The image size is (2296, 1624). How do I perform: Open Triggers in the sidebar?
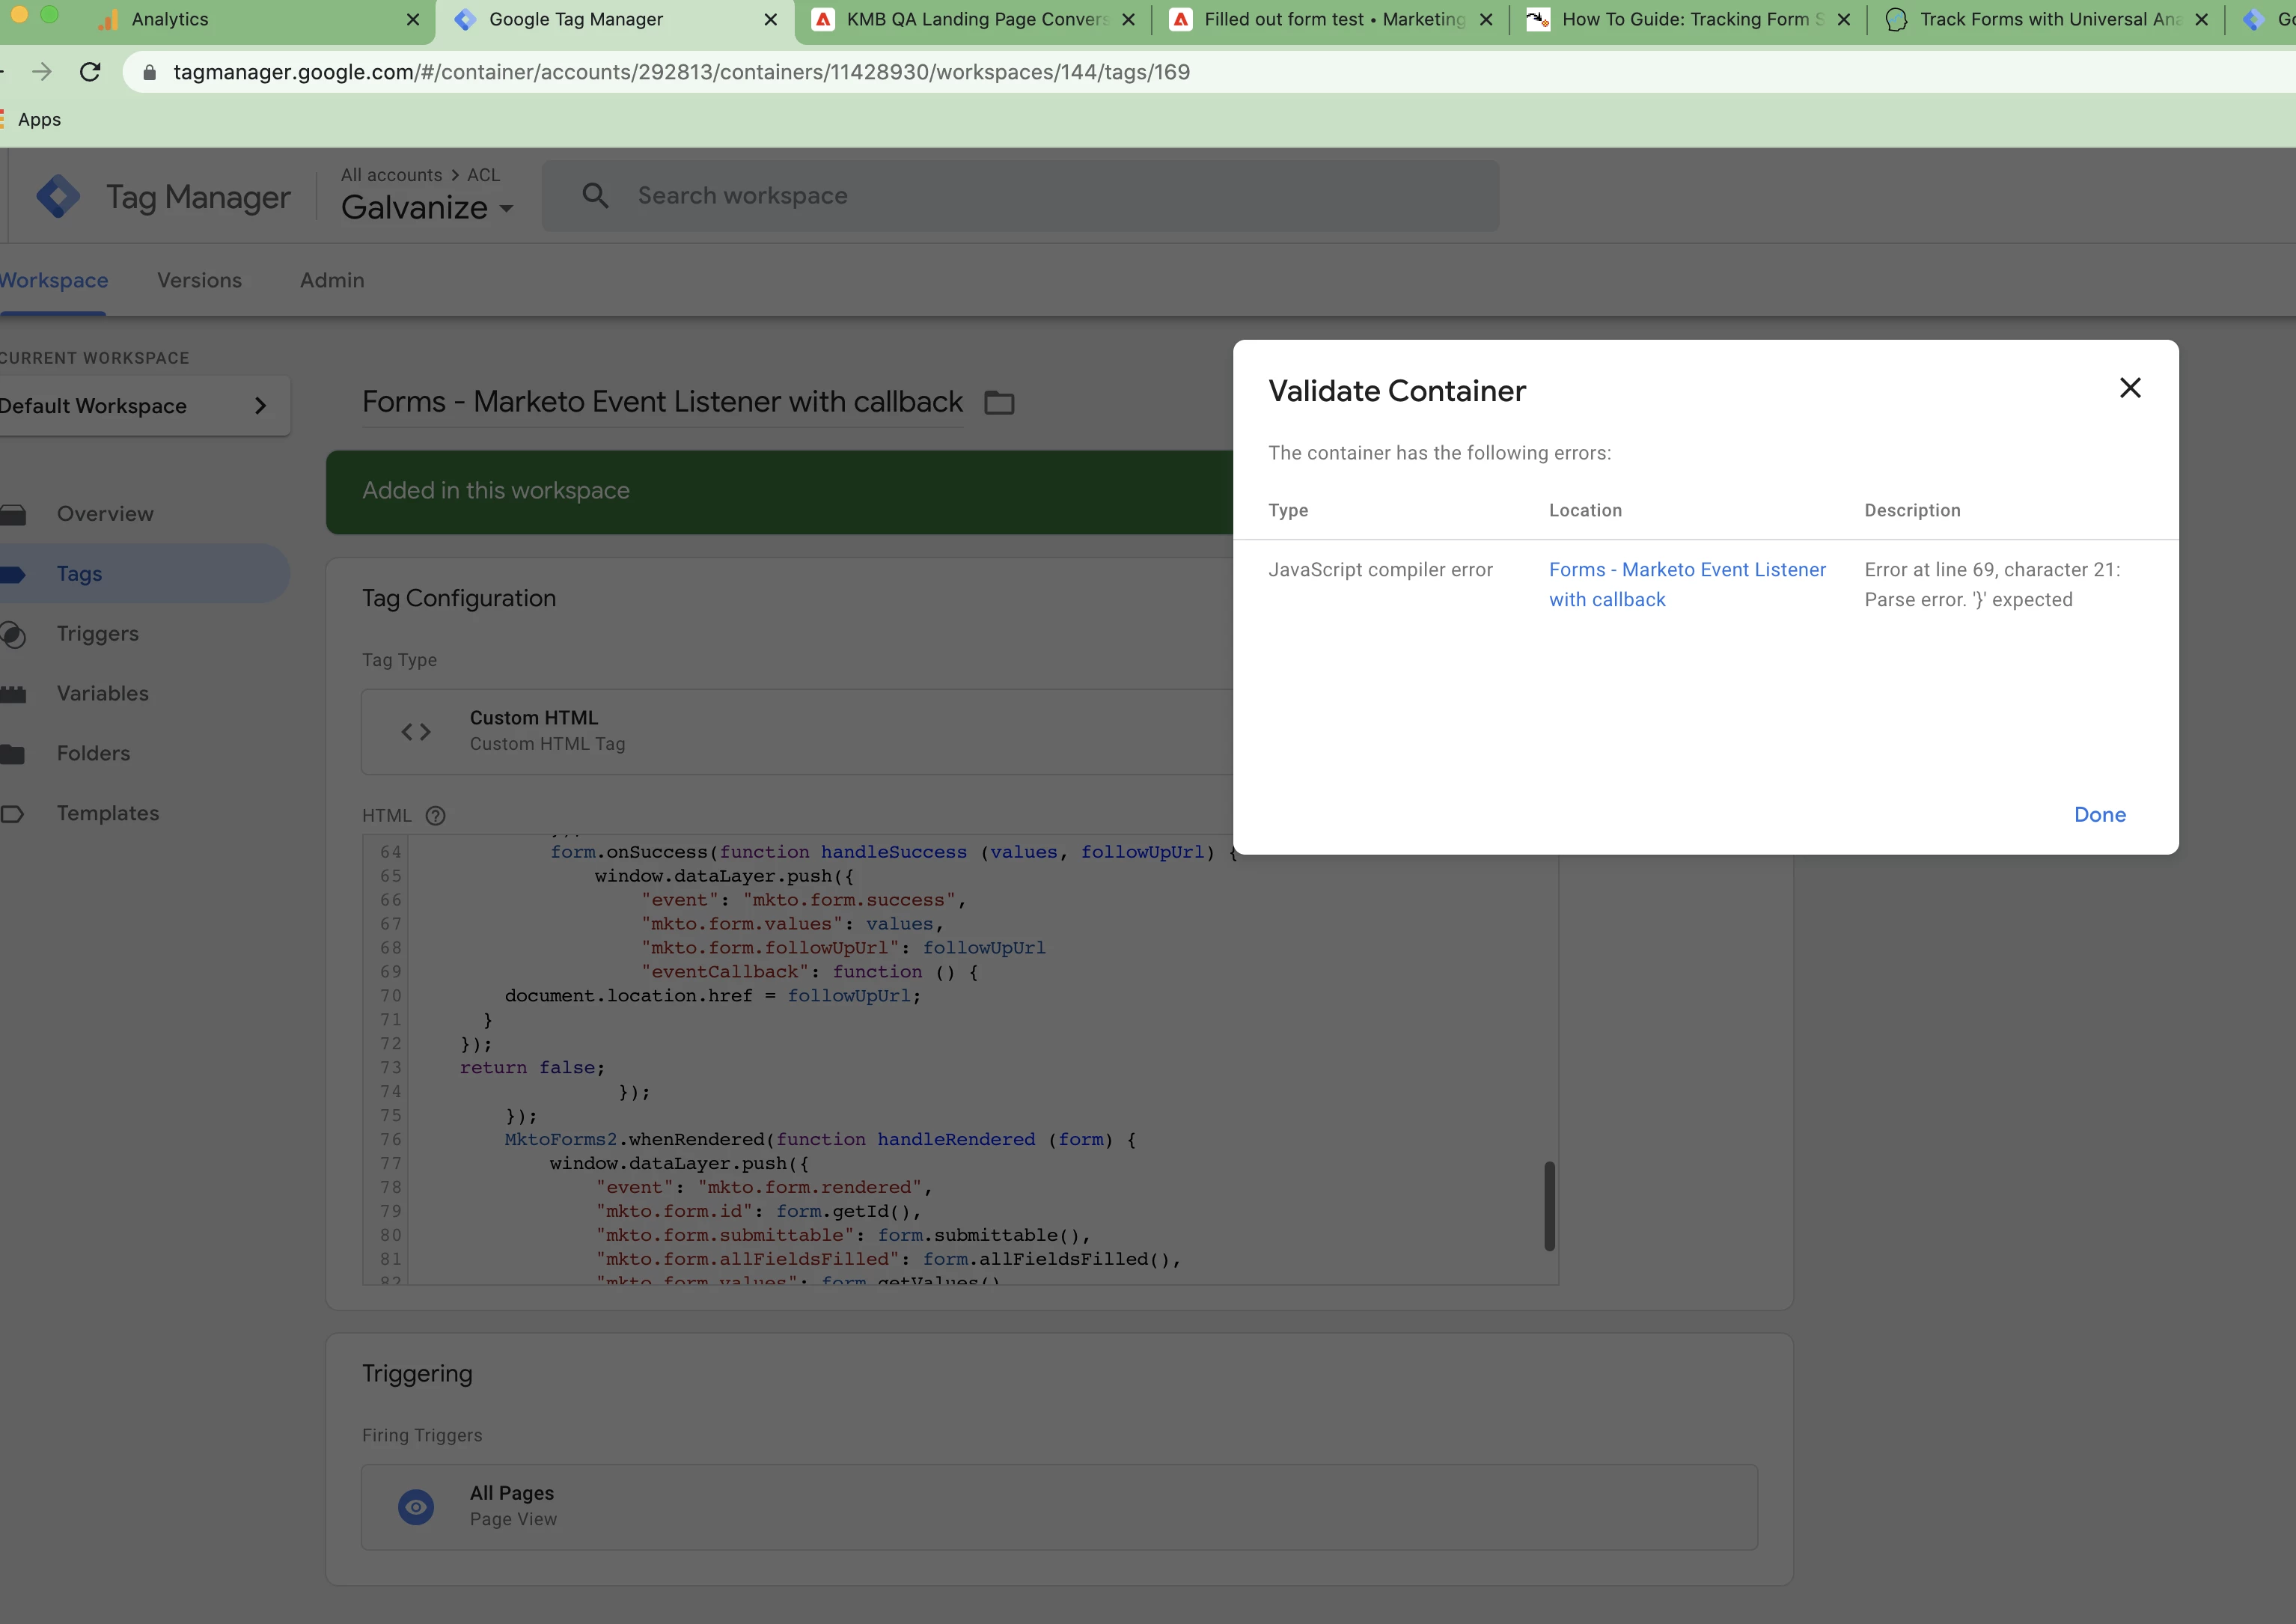pos(97,633)
